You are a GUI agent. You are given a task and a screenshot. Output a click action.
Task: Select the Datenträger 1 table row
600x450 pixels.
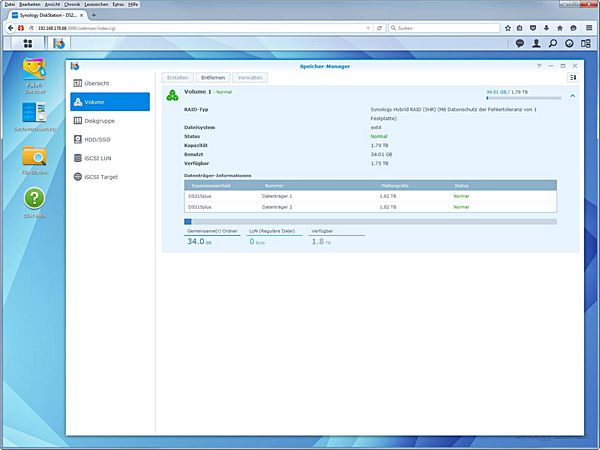point(370,196)
